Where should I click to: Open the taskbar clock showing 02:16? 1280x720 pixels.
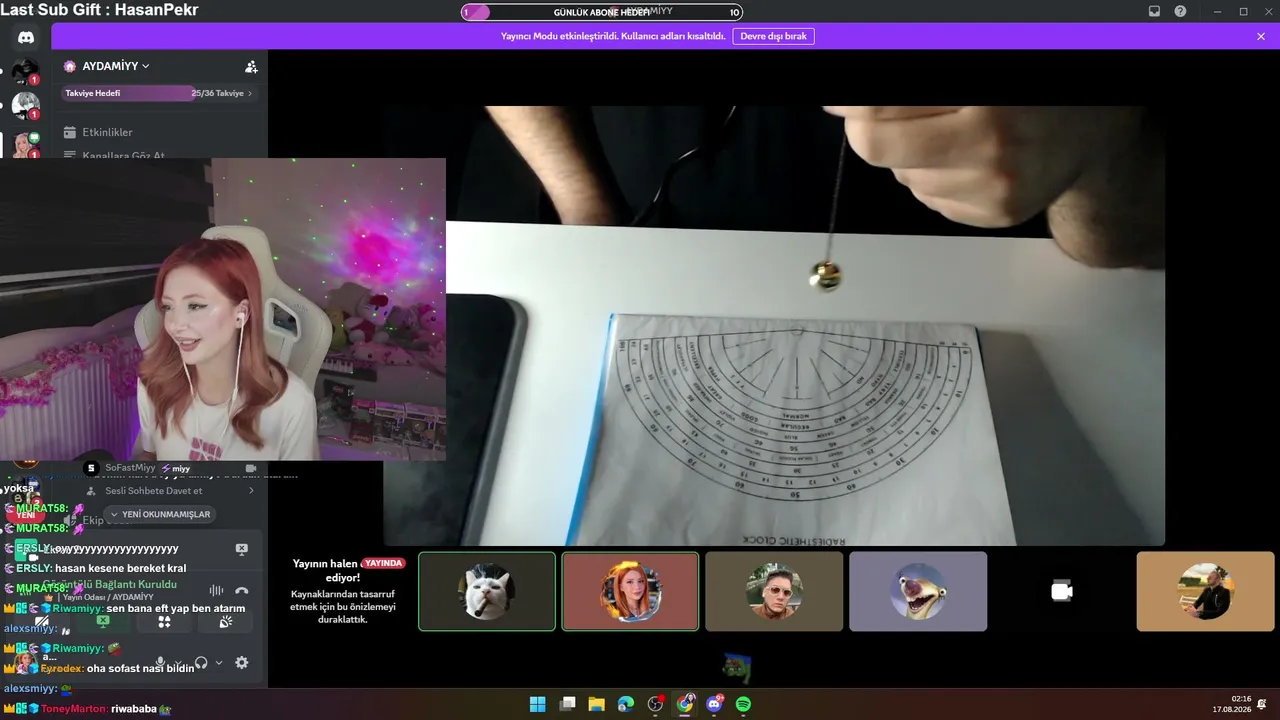coord(1231,704)
